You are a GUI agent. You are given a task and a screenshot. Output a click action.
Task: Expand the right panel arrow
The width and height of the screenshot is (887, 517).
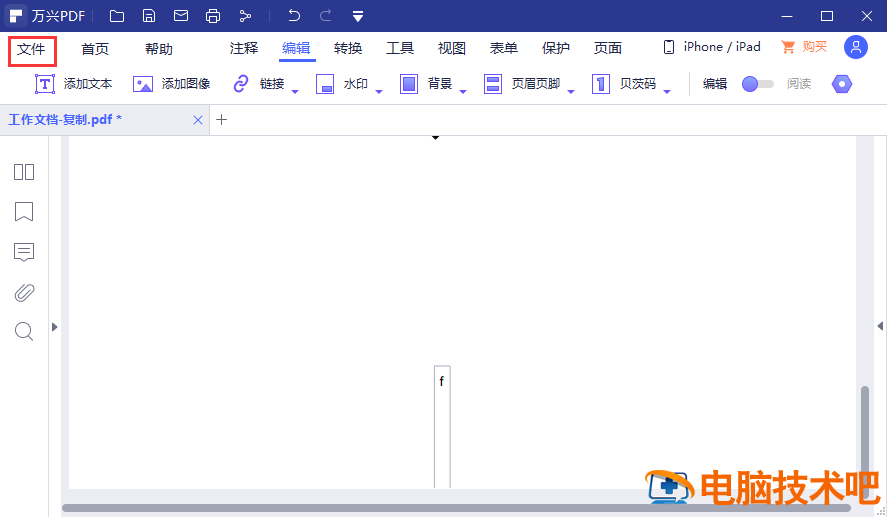pyautogui.click(x=880, y=326)
